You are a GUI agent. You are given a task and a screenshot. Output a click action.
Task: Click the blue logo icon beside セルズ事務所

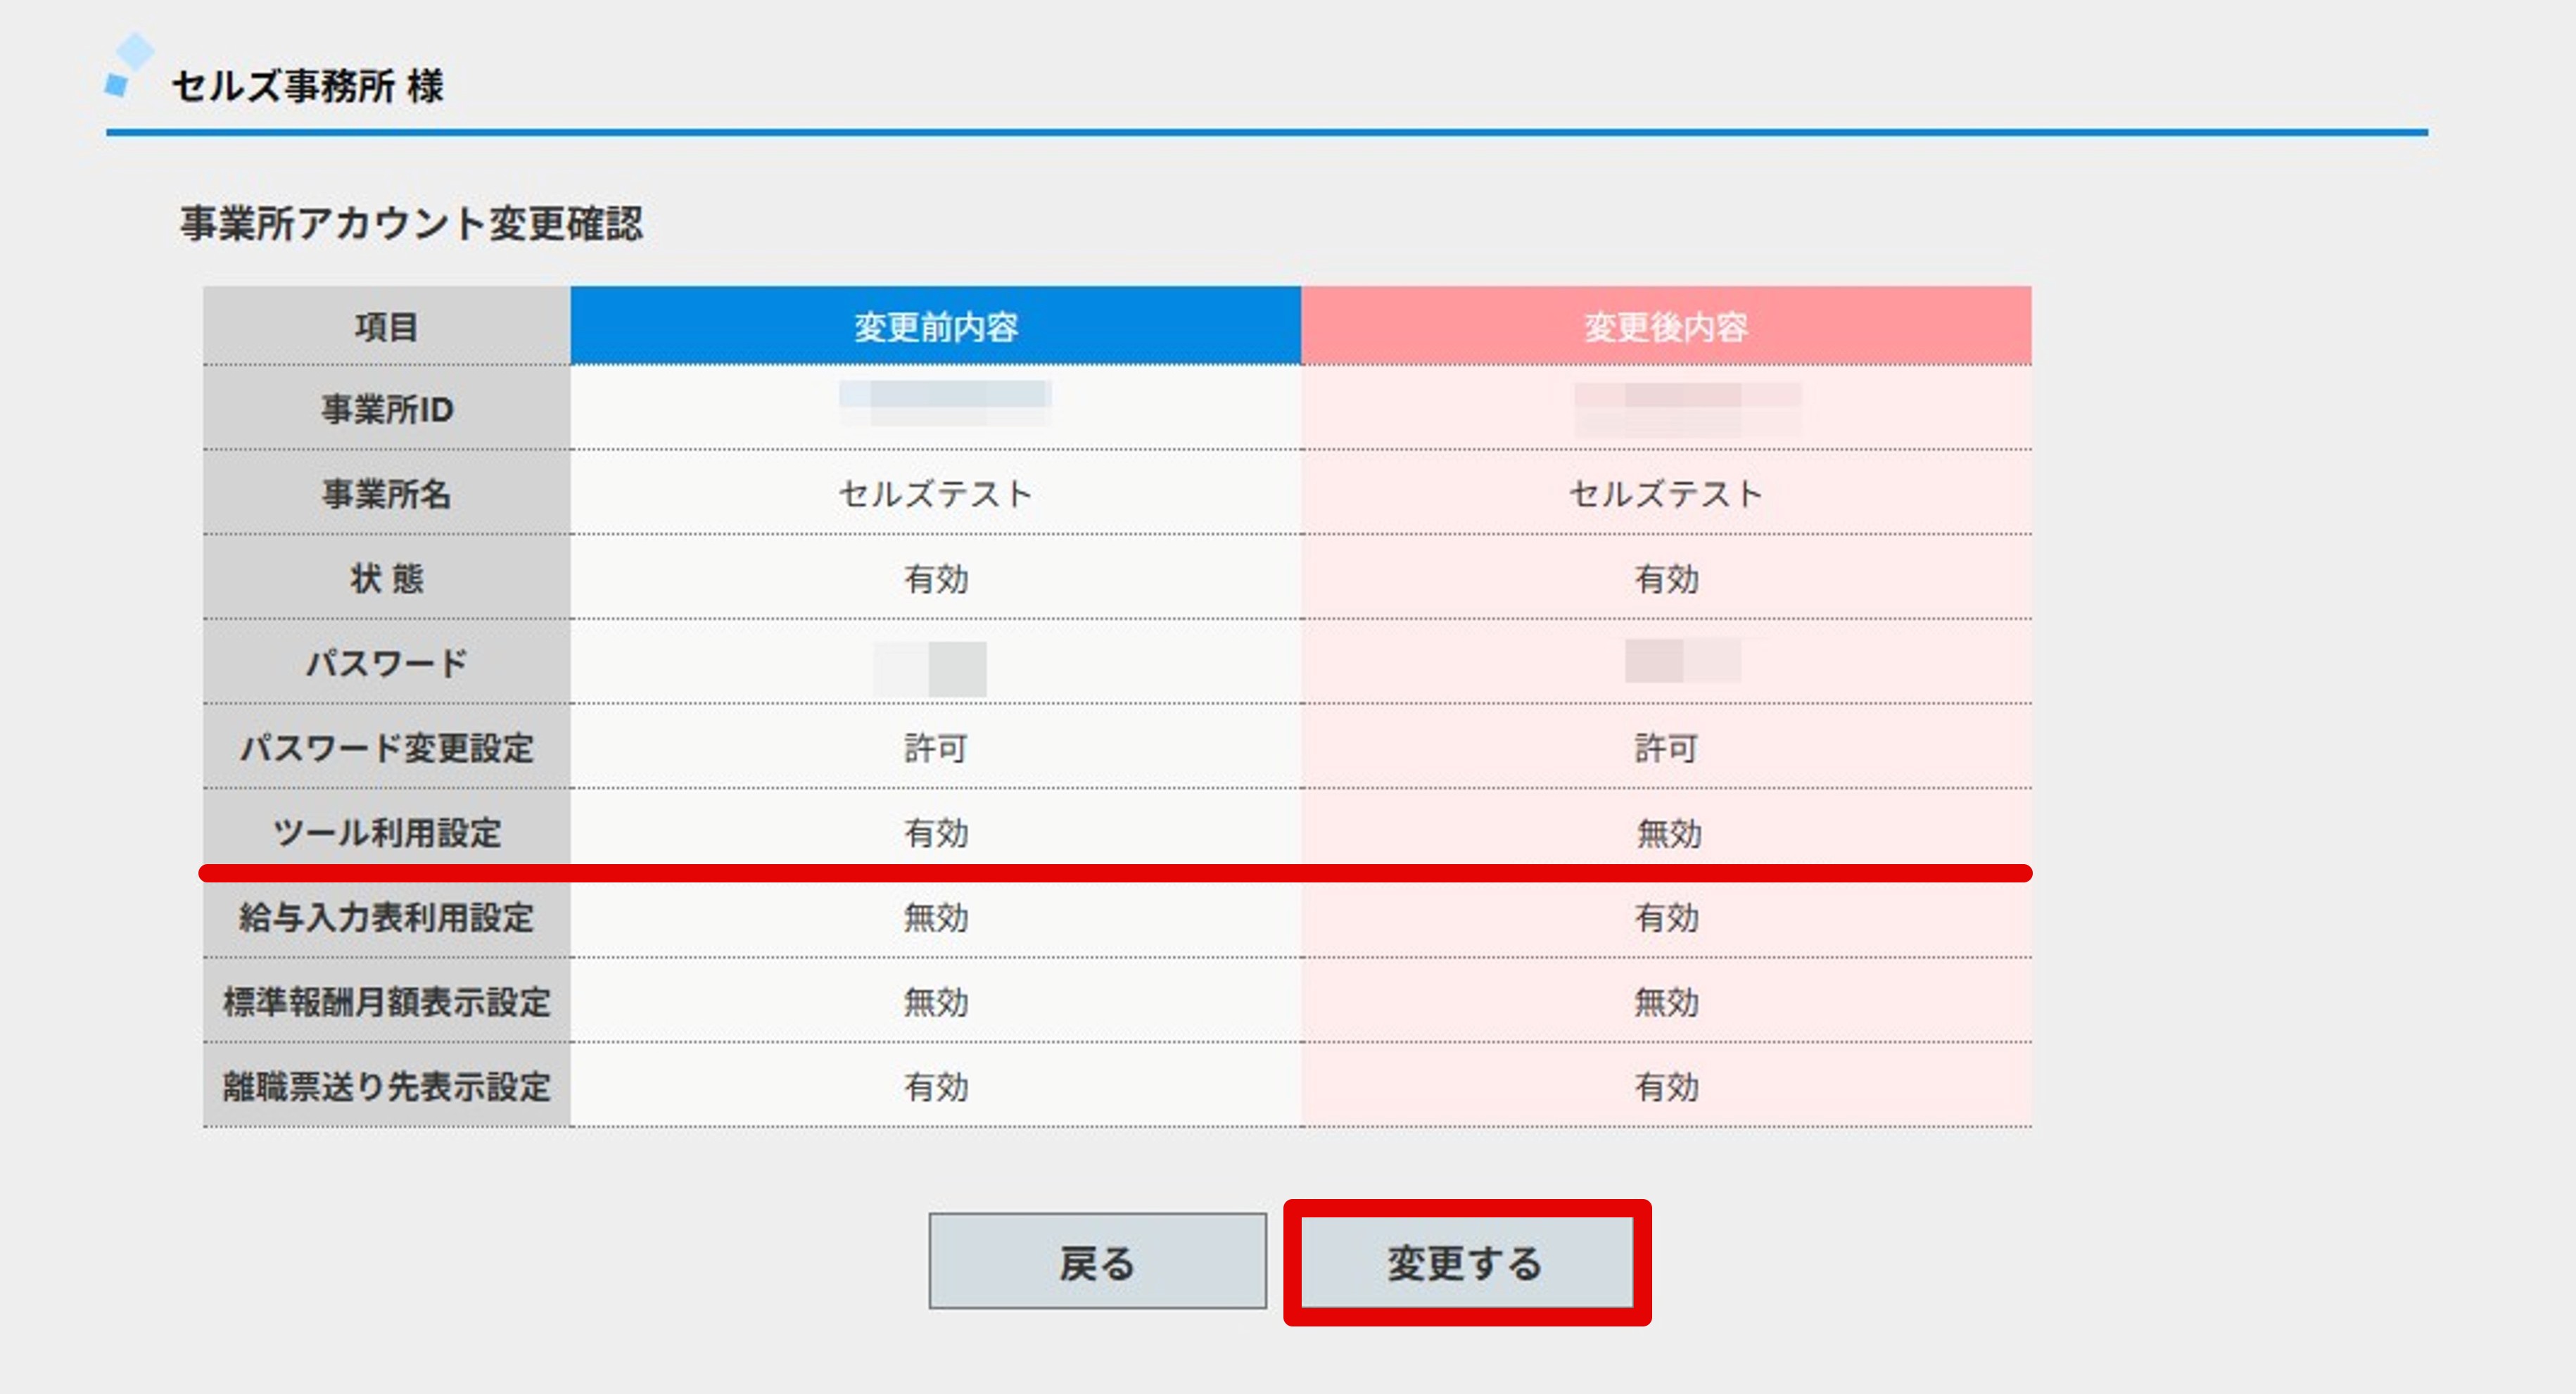[130, 66]
